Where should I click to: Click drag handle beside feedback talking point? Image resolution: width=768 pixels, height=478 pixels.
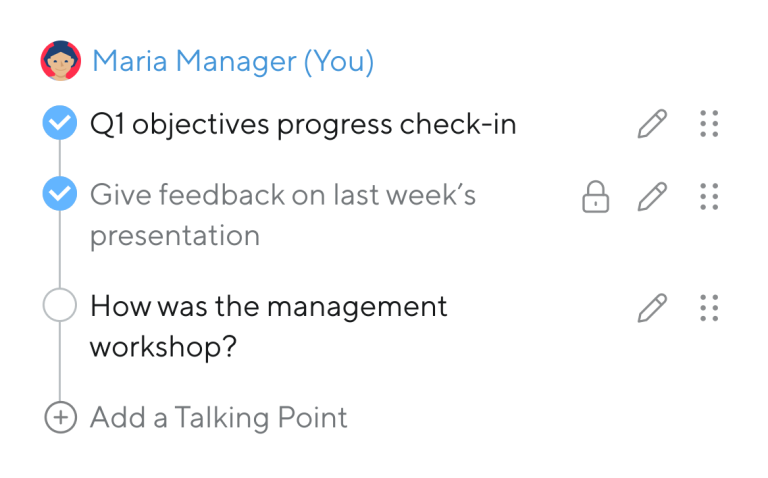click(x=709, y=196)
